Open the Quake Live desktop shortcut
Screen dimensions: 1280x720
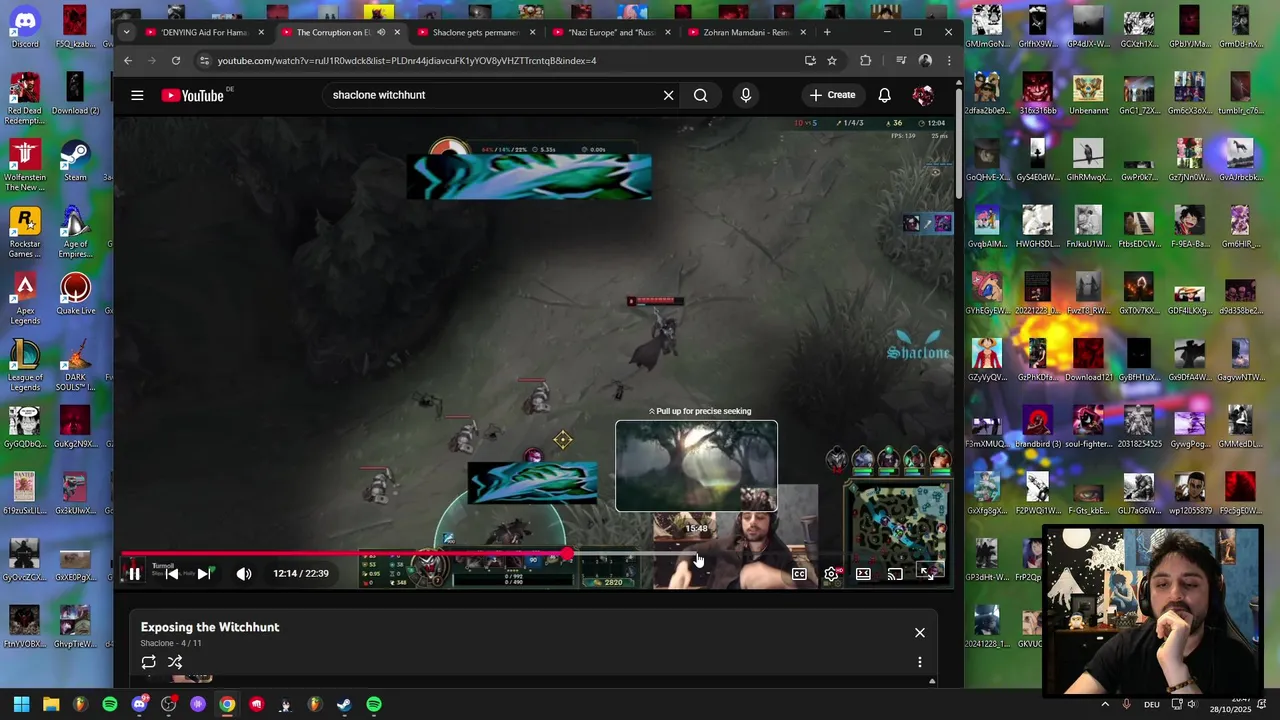click(75, 294)
